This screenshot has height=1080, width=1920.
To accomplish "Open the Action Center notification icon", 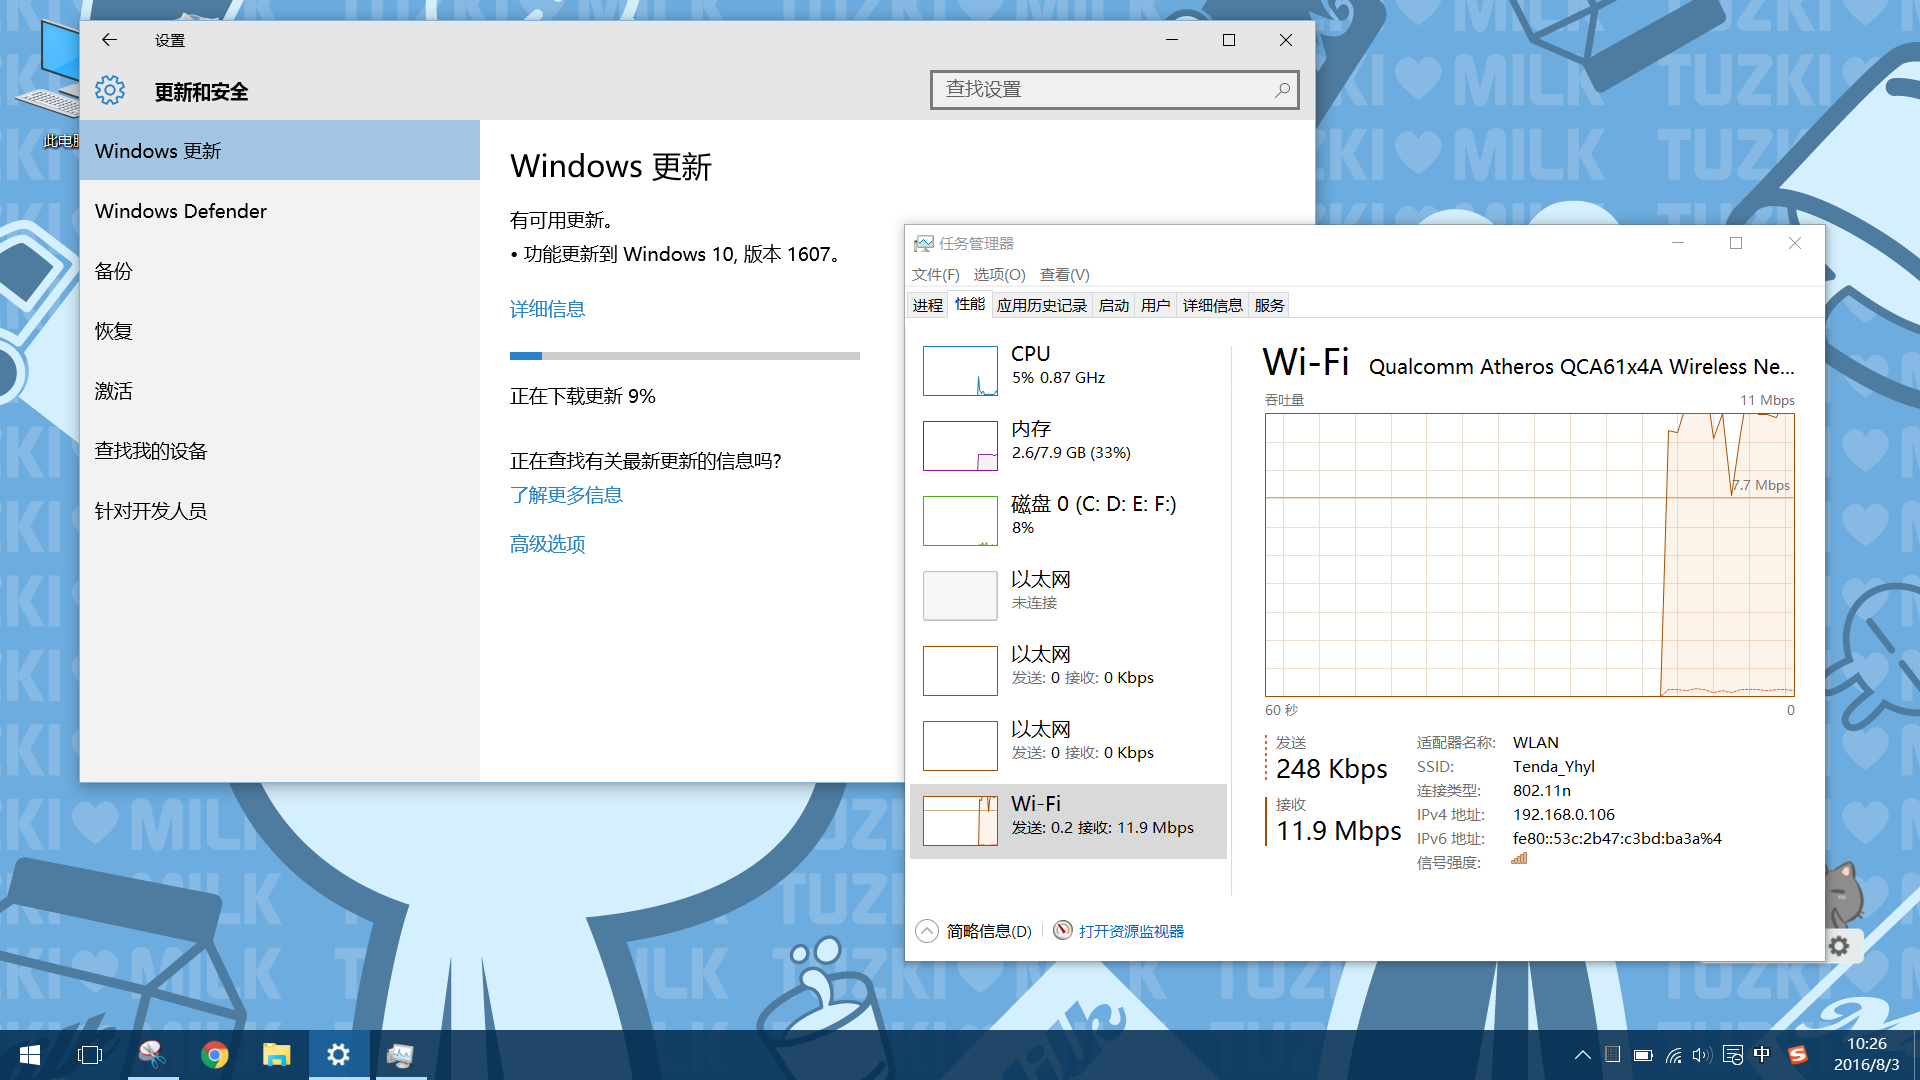I will (x=1733, y=1055).
